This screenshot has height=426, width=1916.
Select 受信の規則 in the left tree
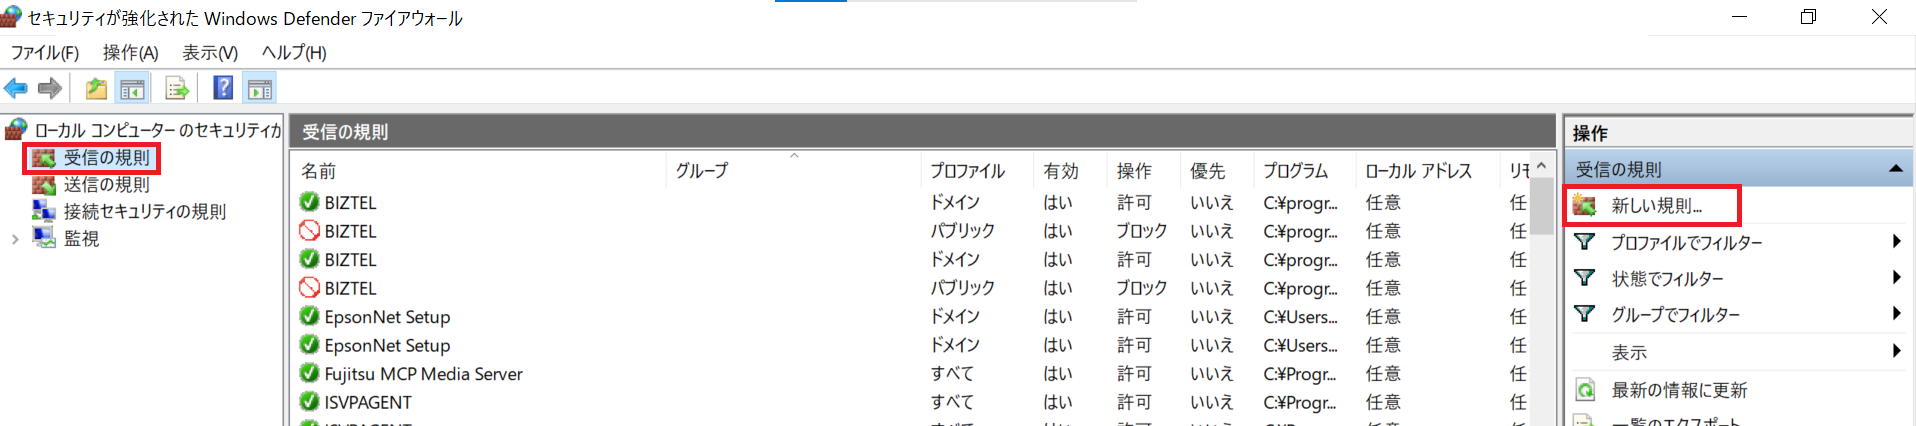point(106,158)
